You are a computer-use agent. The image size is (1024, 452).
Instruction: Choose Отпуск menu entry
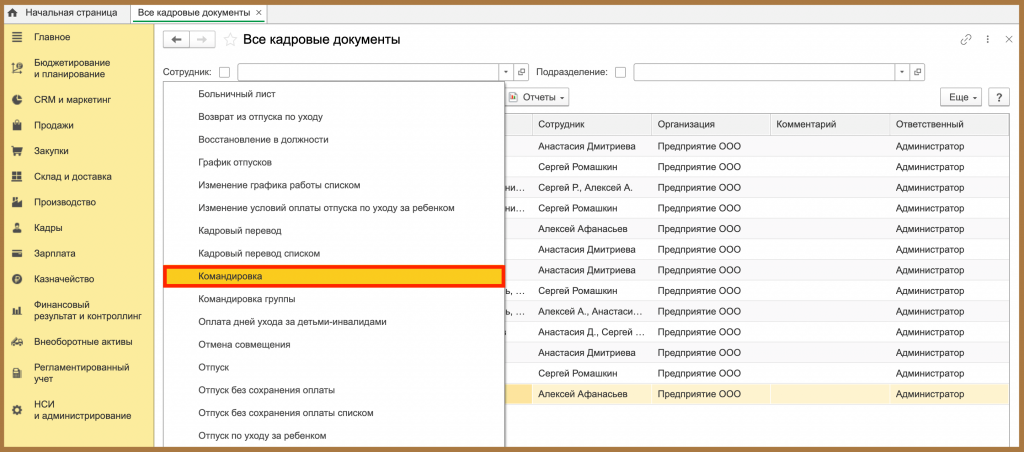click(334, 368)
